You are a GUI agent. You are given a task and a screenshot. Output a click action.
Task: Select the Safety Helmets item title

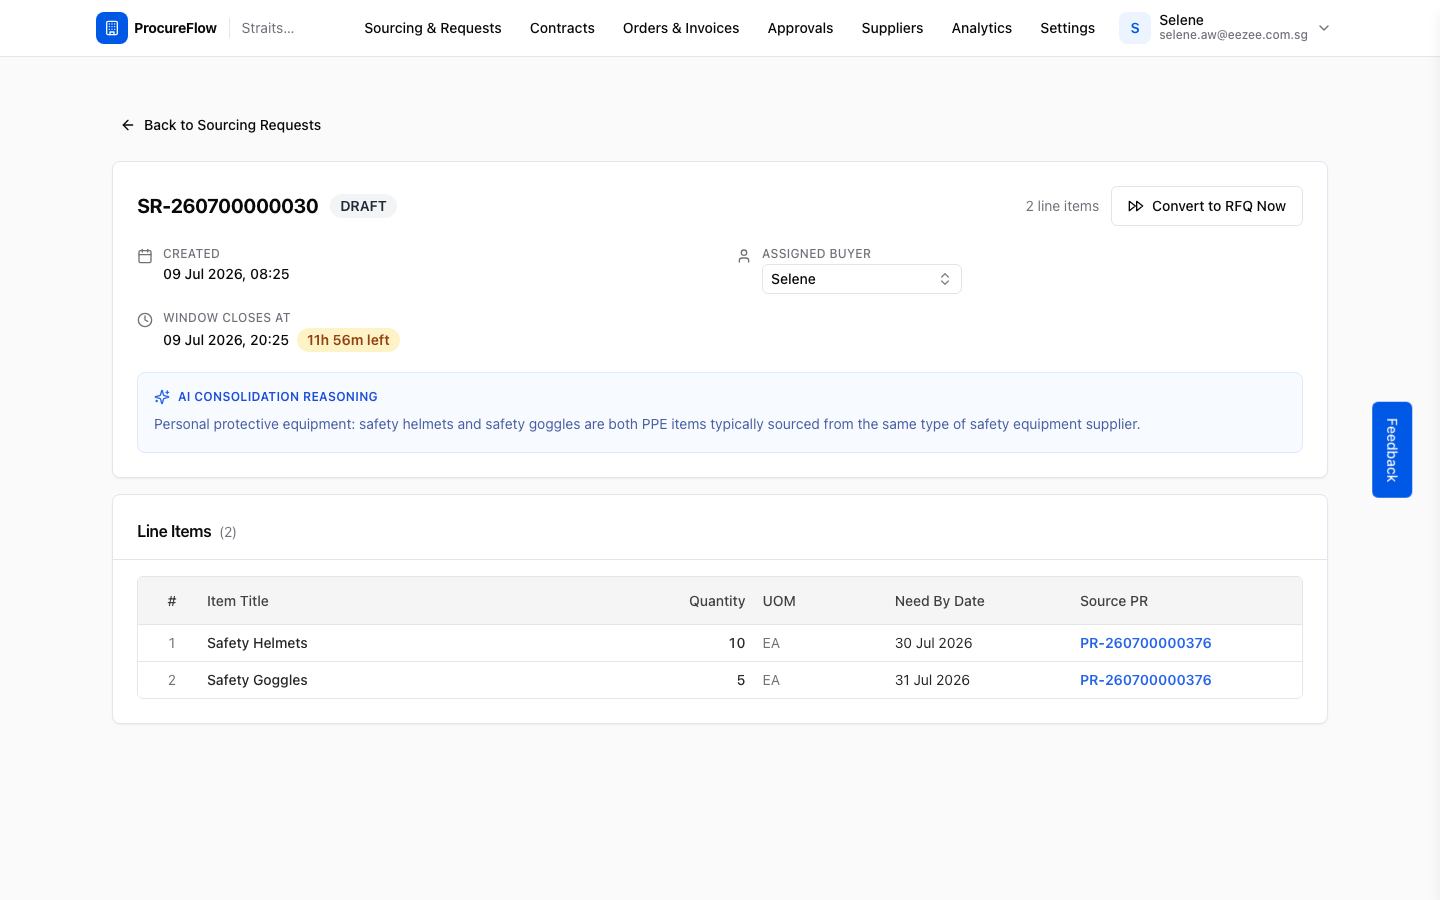pyautogui.click(x=257, y=643)
